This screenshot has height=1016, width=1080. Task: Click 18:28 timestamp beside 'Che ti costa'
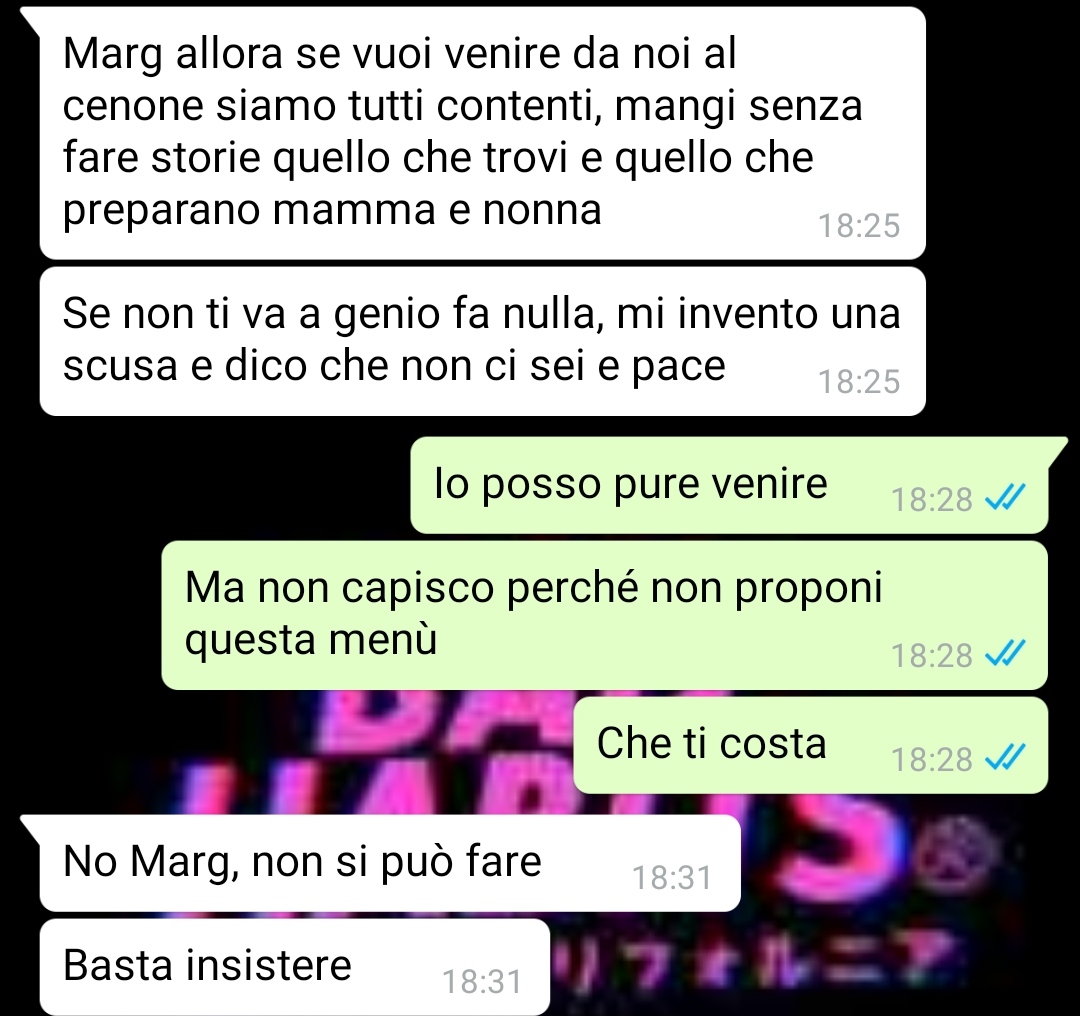[931, 759]
